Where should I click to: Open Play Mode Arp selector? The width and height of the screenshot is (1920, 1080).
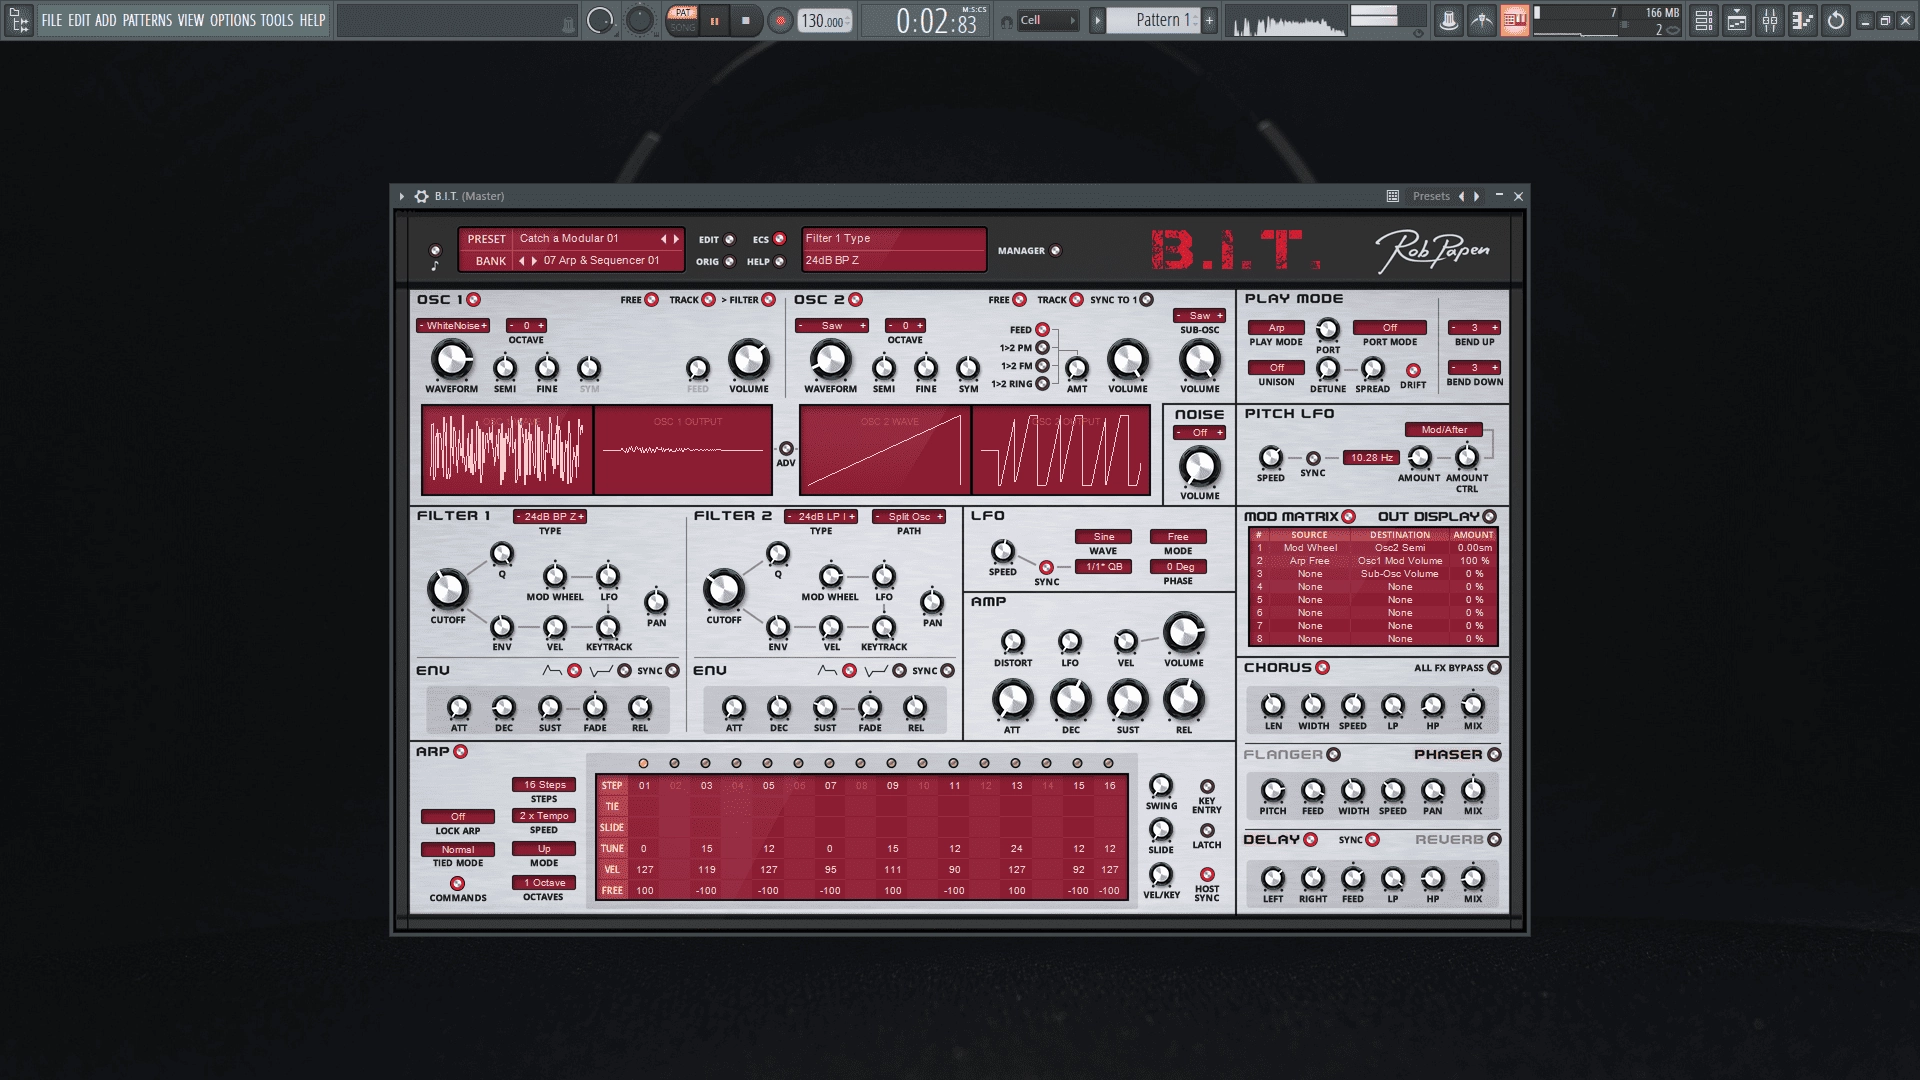click(1276, 328)
